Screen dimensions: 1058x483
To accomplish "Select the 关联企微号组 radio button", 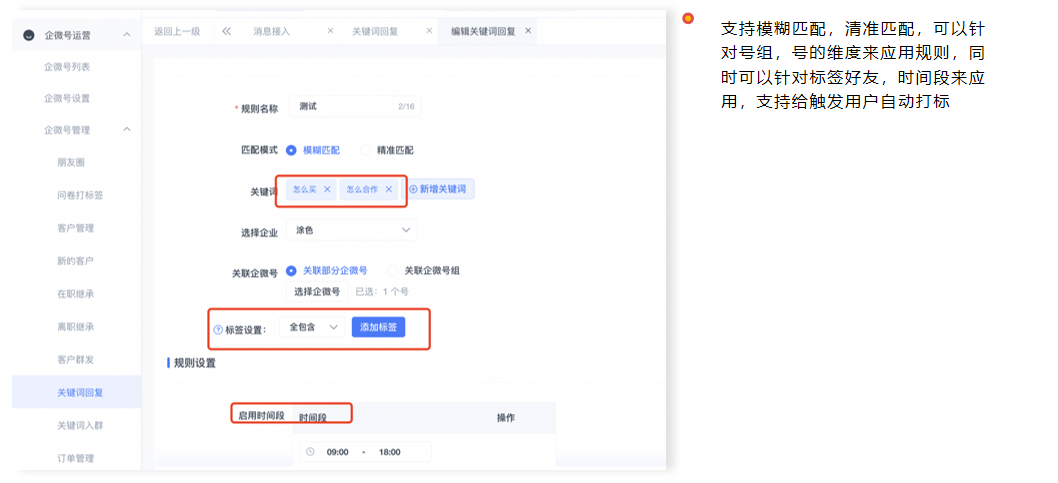I will click(393, 271).
